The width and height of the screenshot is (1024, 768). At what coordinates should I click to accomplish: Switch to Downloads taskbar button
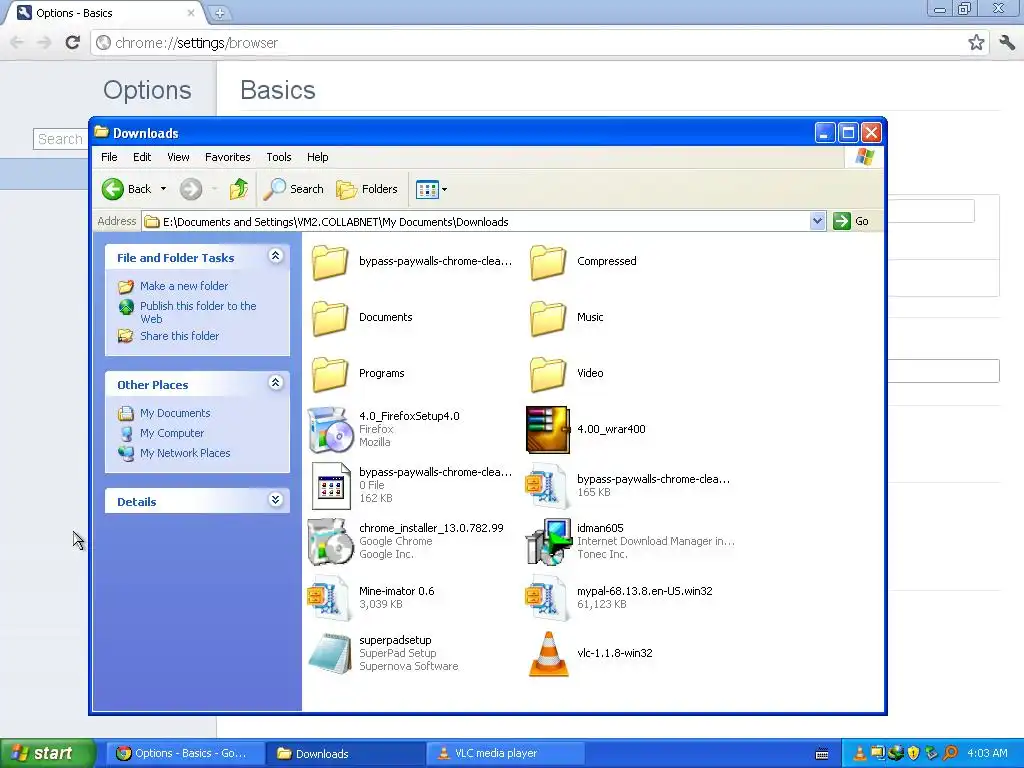pyautogui.click(x=345, y=754)
